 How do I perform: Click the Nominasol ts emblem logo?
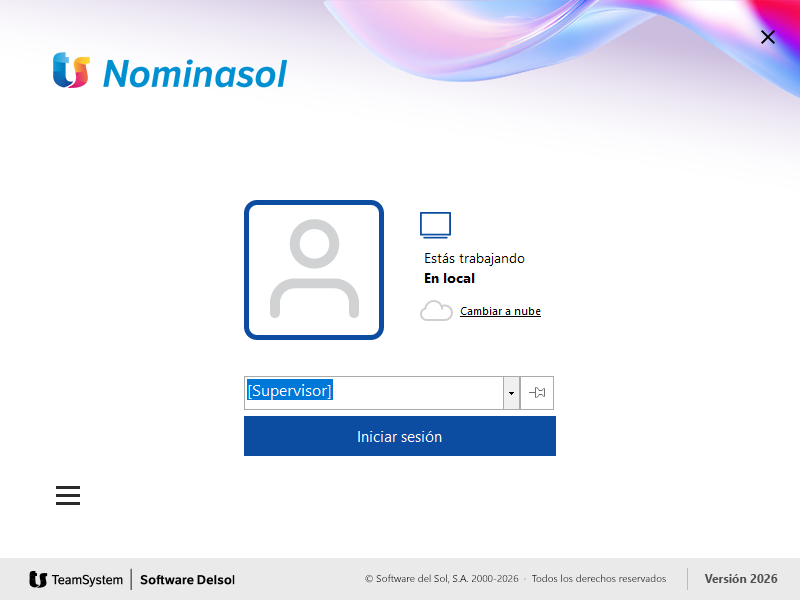pyautogui.click(x=71, y=70)
